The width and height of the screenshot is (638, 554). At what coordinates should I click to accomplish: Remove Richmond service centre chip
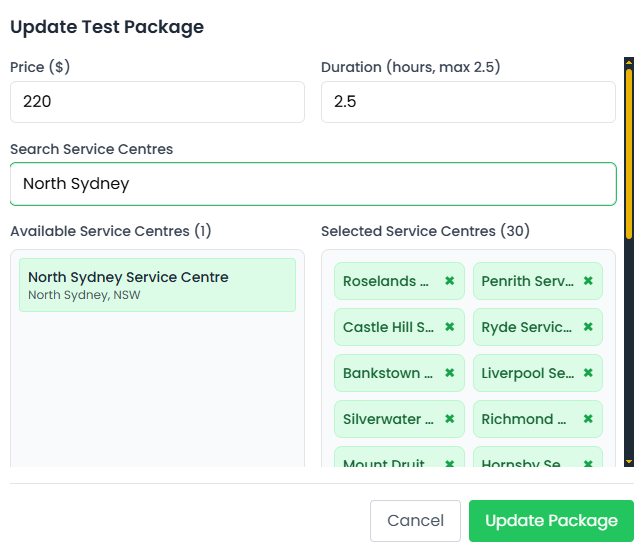pos(588,419)
